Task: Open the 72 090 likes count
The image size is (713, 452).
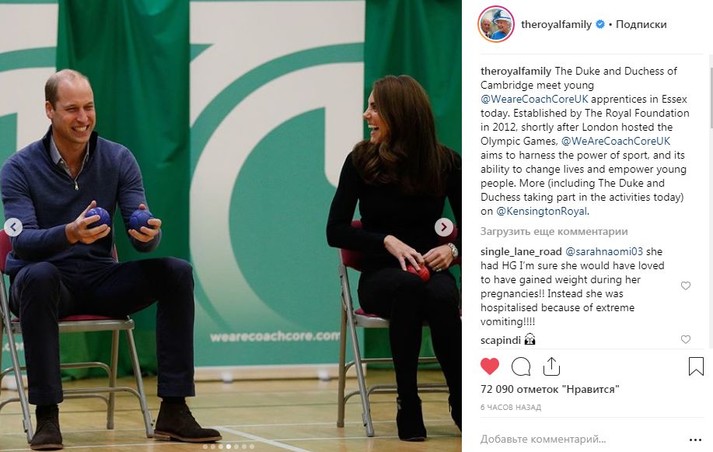Action: coord(550,389)
